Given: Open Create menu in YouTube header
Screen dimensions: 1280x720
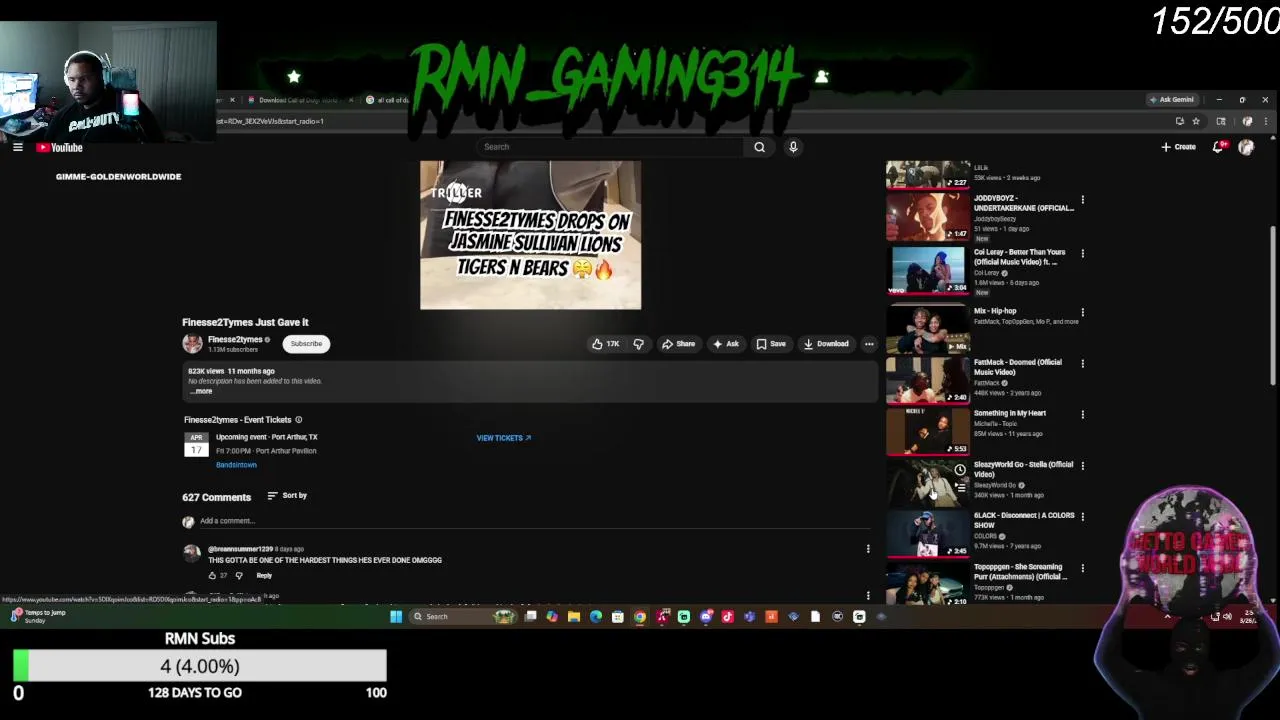Looking at the screenshot, I should pyautogui.click(x=1179, y=147).
